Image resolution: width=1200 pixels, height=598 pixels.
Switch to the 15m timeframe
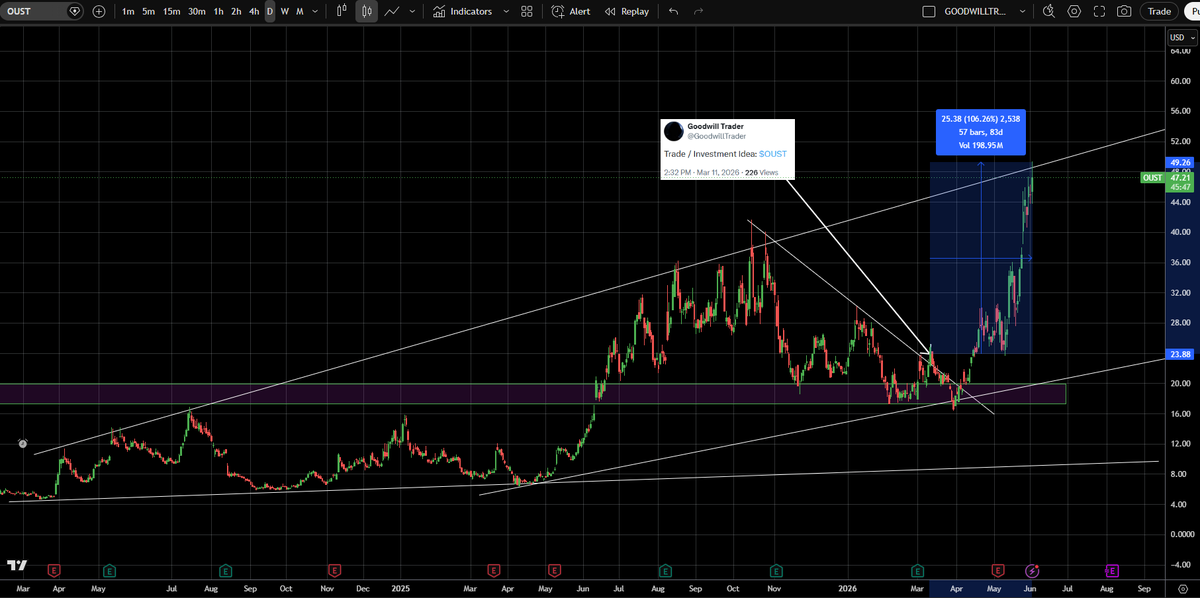click(x=172, y=12)
